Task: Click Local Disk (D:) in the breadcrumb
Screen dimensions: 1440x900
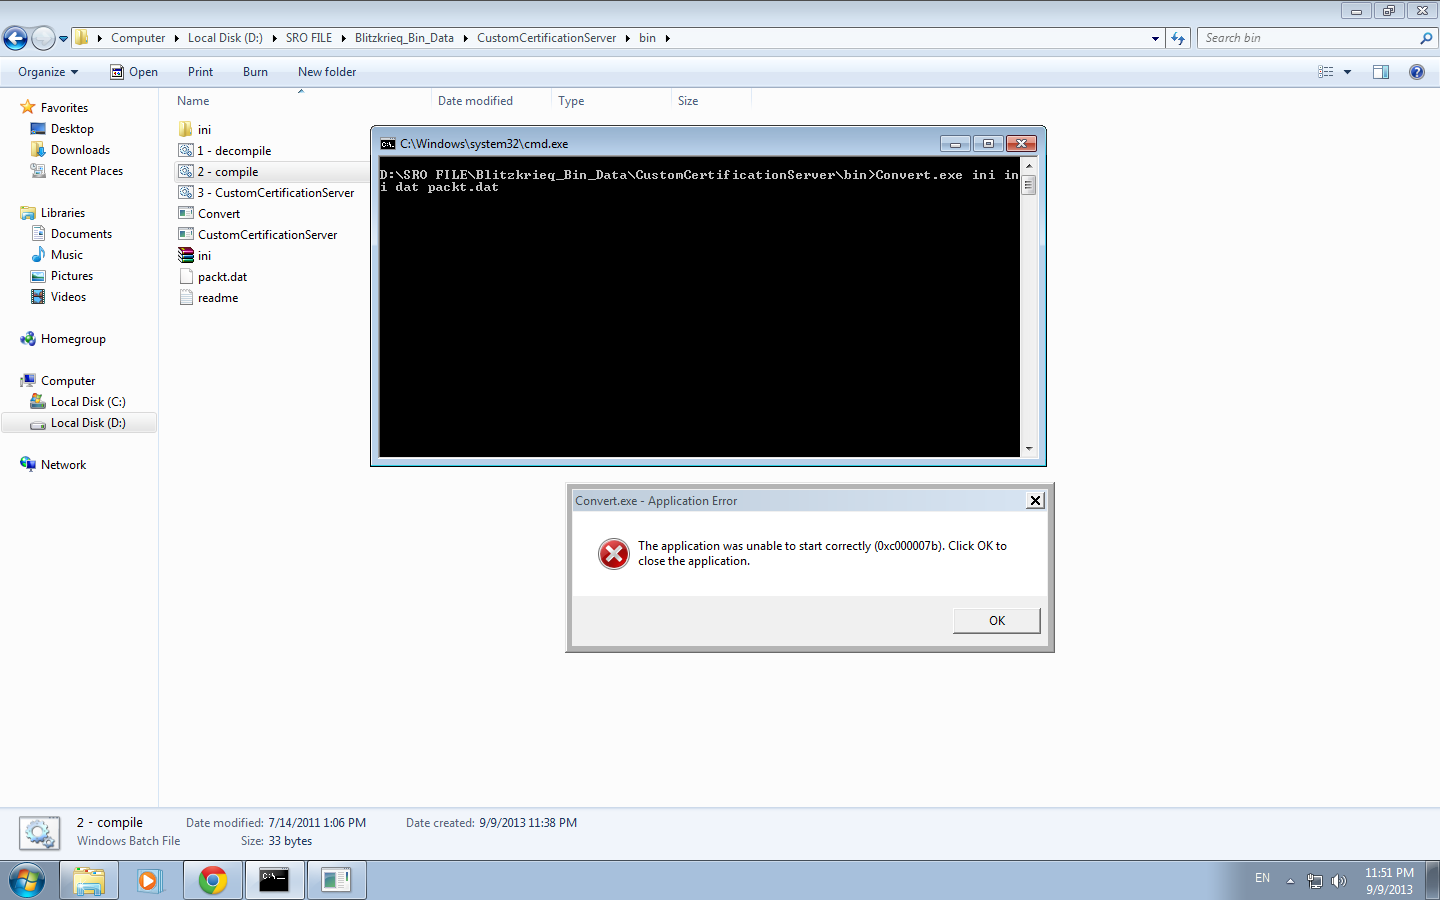Action: (225, 38)
